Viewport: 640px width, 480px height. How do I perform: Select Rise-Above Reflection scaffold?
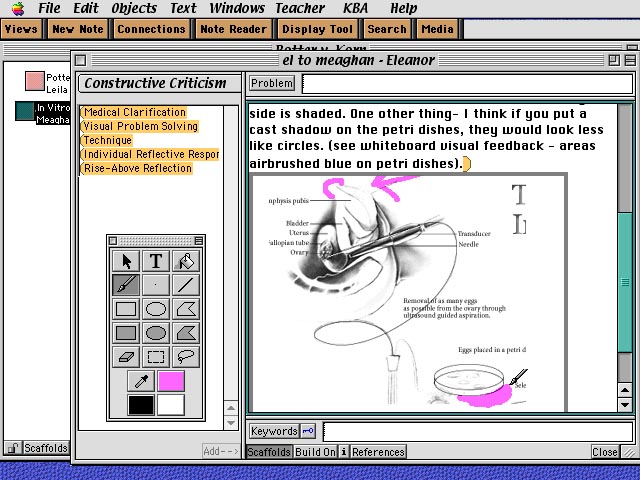coord(137,168)
